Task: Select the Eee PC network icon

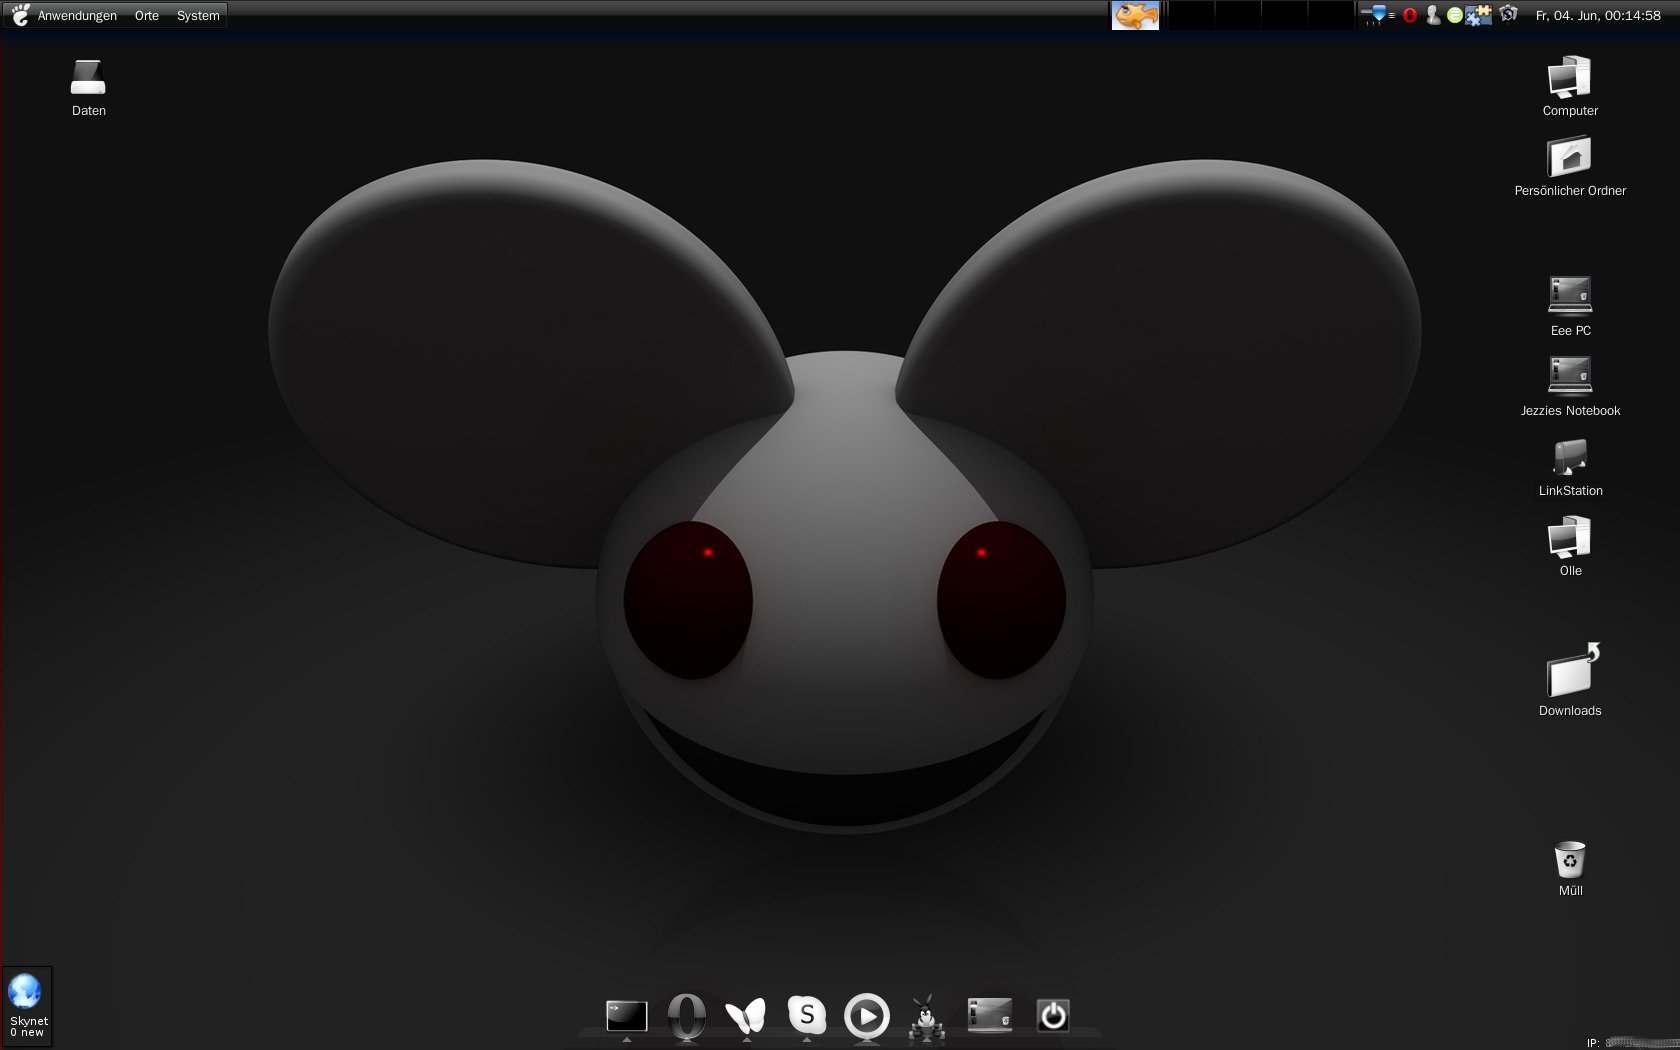Action: (x=1570, y=296)
